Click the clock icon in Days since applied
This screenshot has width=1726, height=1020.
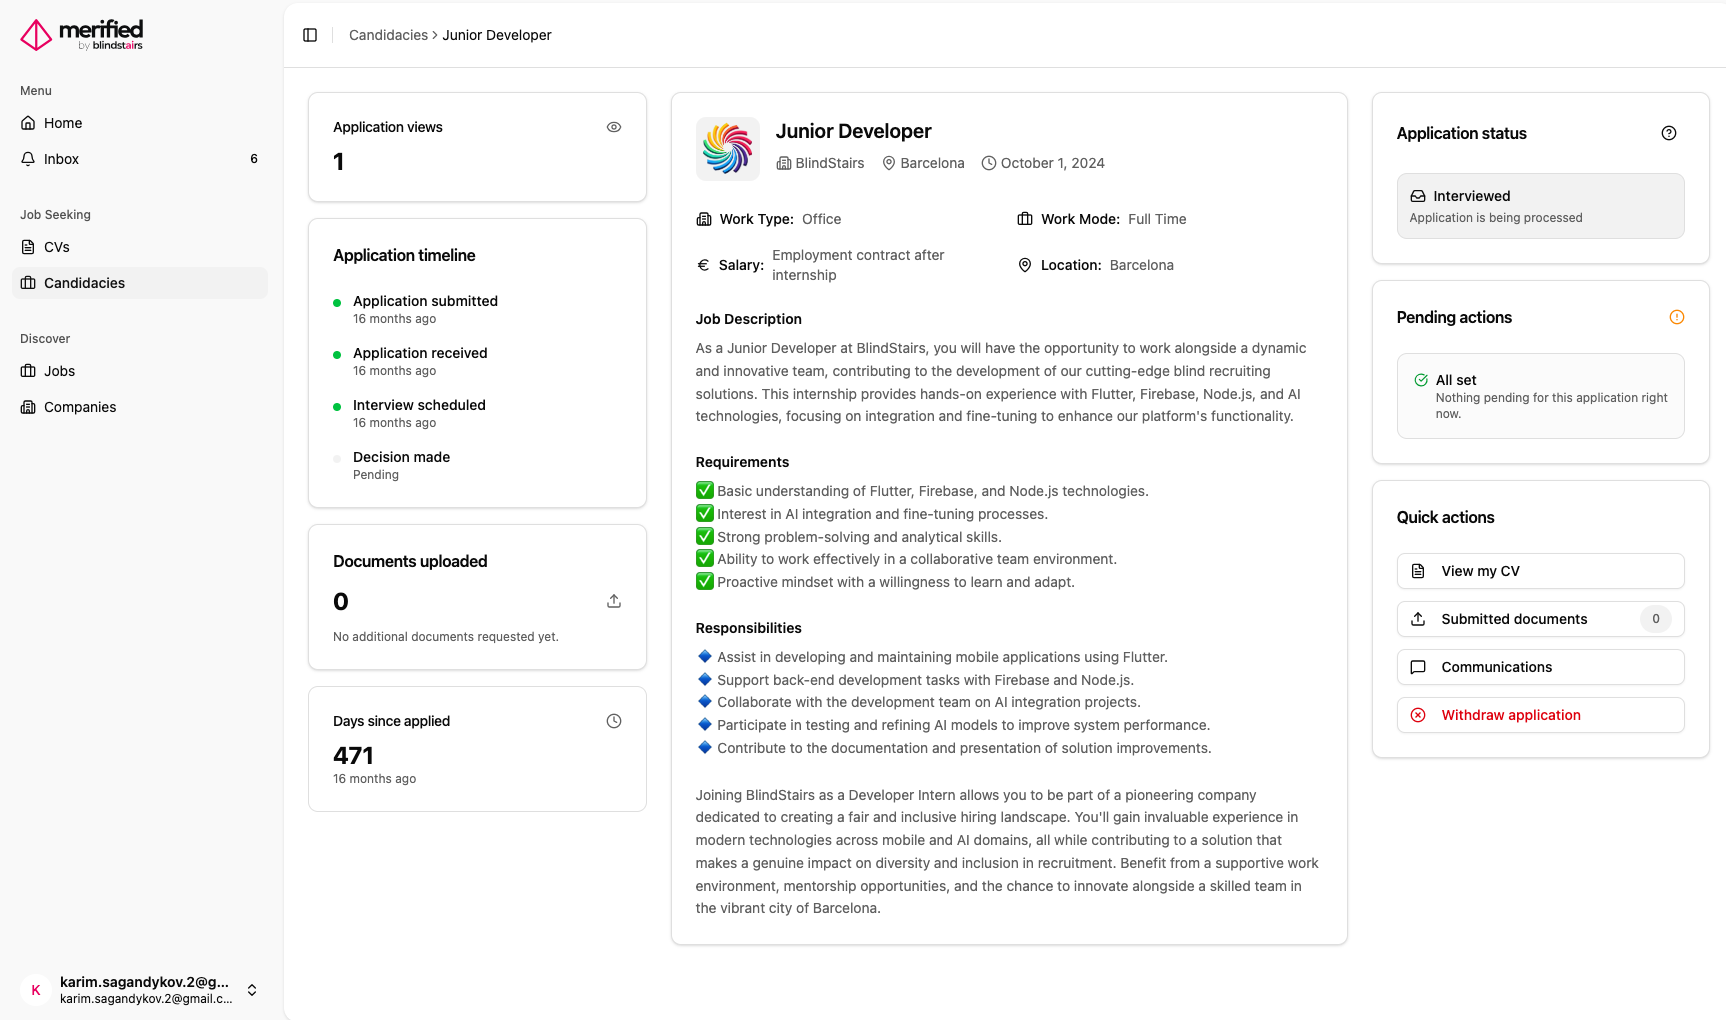[x=614, y=721]
